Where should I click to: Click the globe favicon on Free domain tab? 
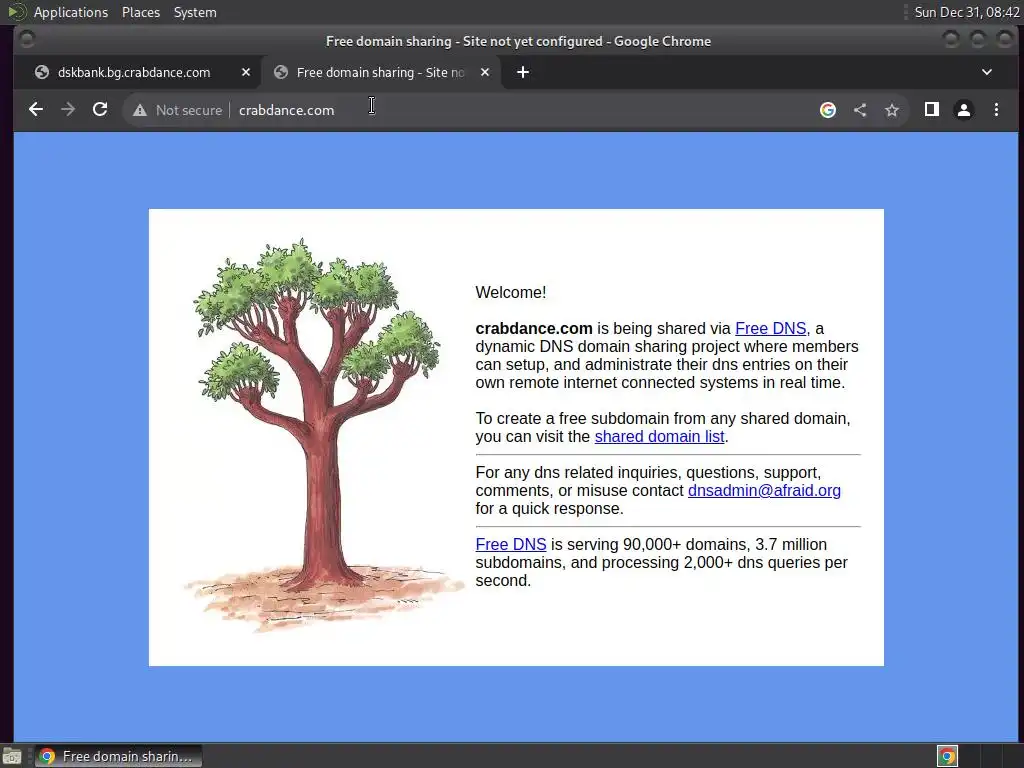coord(281,72)
